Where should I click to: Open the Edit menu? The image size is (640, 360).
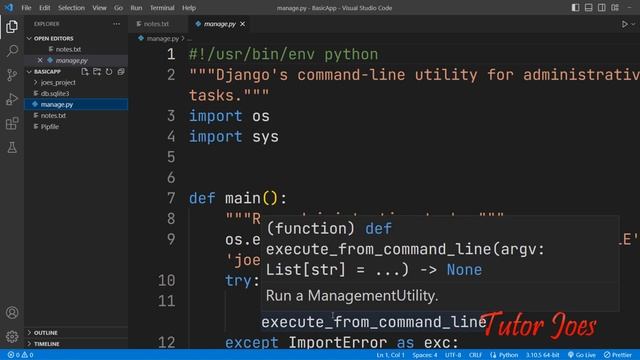click(x=44, y=8)
